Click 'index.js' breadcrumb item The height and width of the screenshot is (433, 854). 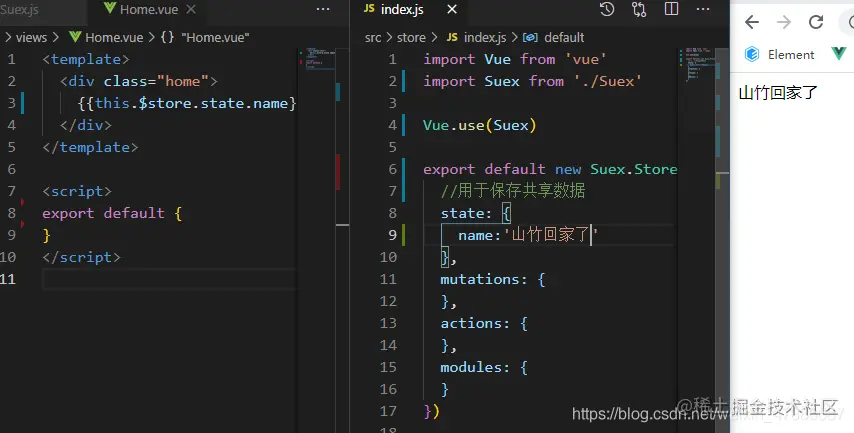[477, 38]
